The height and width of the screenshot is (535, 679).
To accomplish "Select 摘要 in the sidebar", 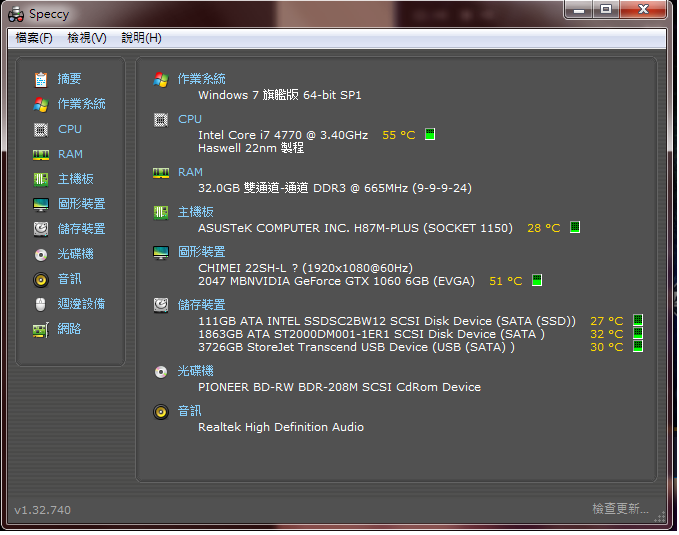I will point(69,79).
